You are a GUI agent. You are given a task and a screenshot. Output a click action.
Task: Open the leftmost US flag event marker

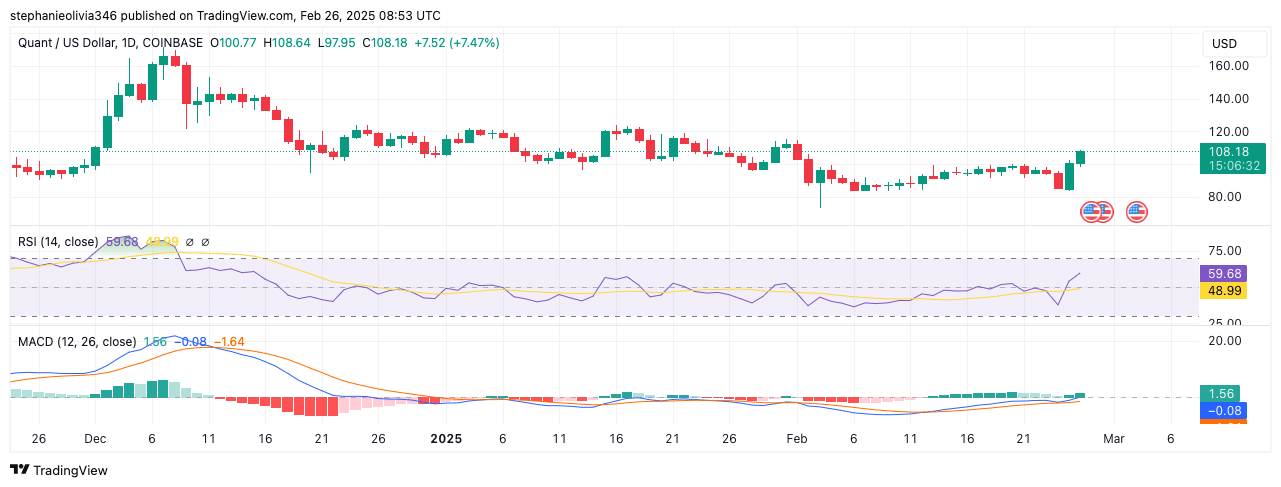pos(1090,211)
